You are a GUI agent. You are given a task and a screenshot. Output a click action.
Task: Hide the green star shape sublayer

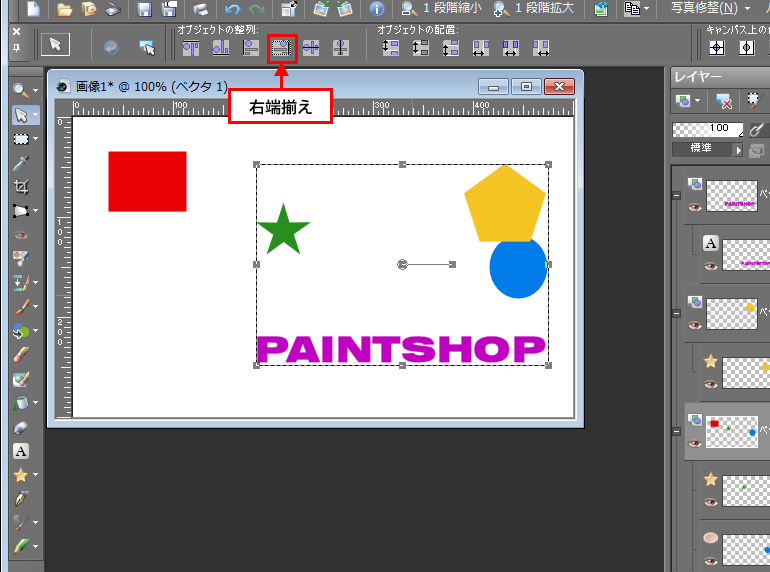coord(711,502)
